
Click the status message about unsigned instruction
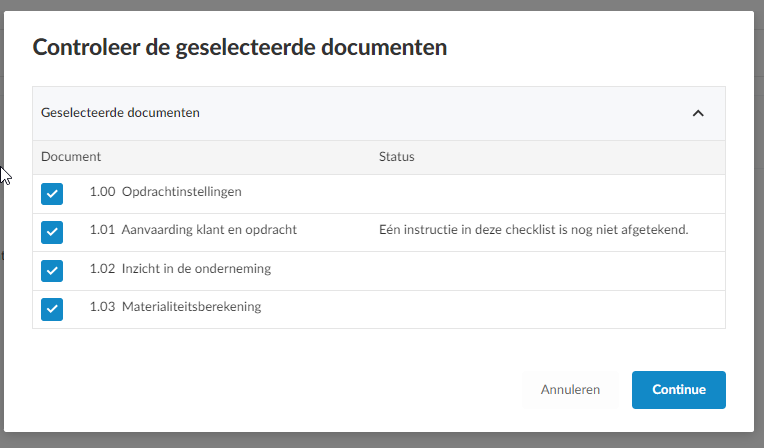pos(534,230)
